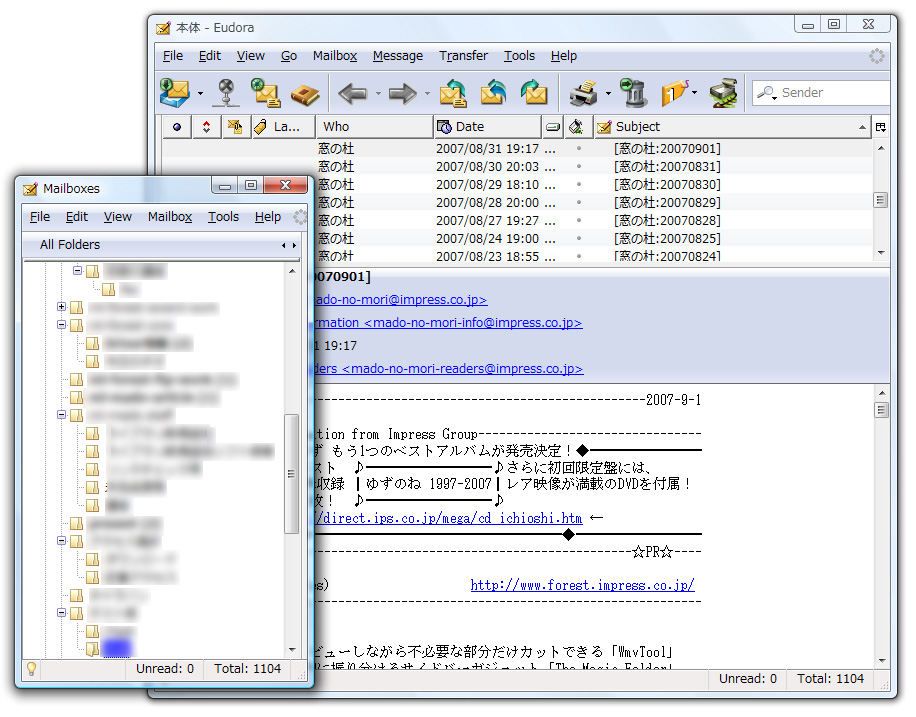Reply to the selected message via toolbar icon
The image size is (916, 717).
coord(453,92)
